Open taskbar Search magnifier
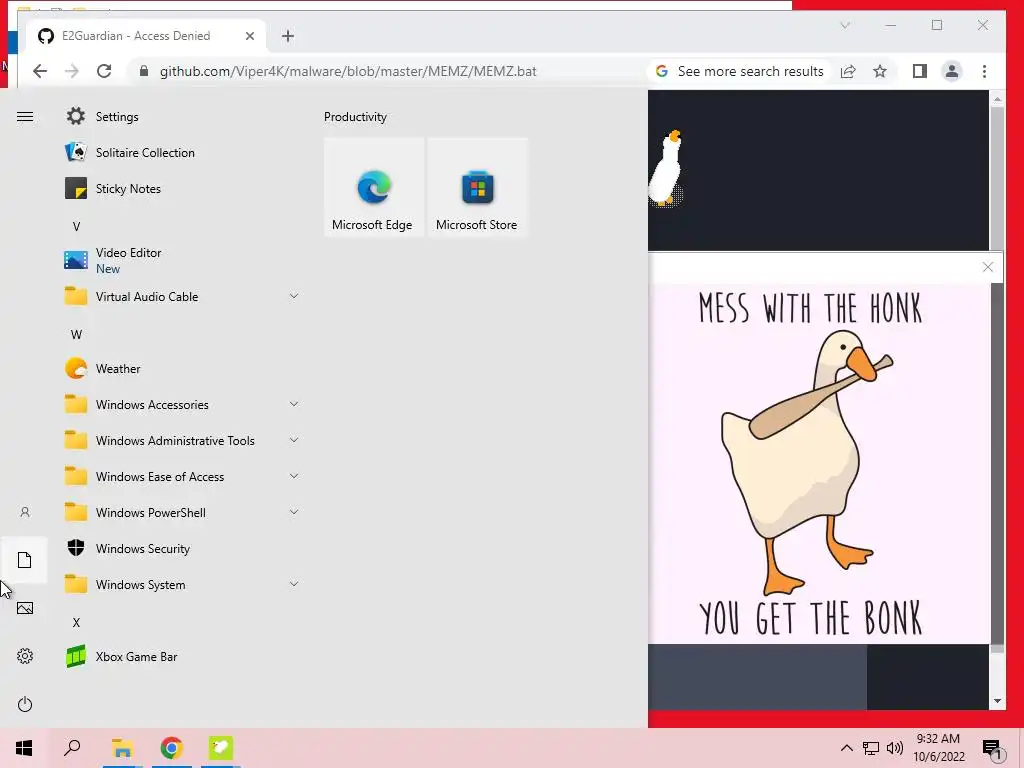This screenshot has height=768, width=1024. coord(72,748)
